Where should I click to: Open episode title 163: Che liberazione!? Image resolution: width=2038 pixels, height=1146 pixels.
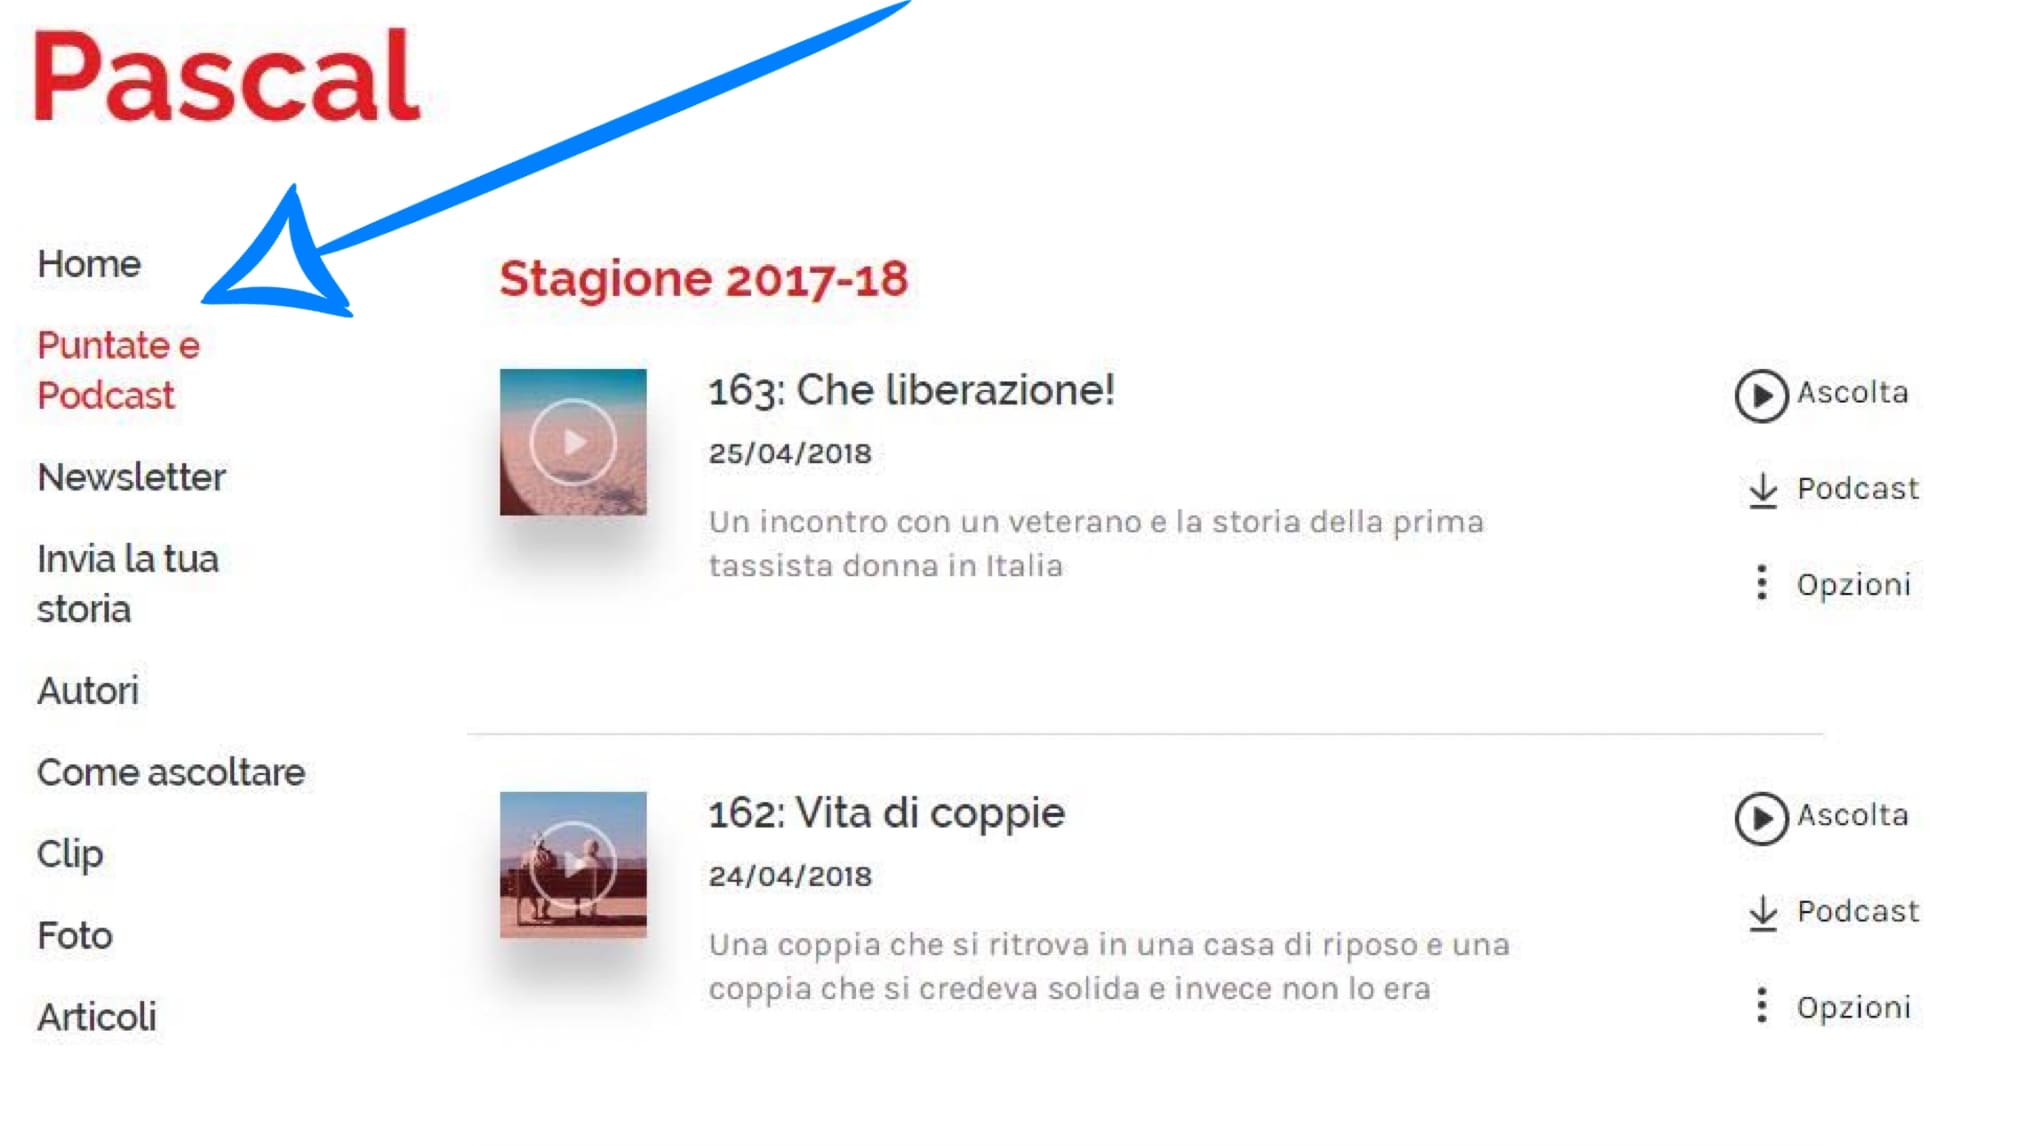pos(912,390)
